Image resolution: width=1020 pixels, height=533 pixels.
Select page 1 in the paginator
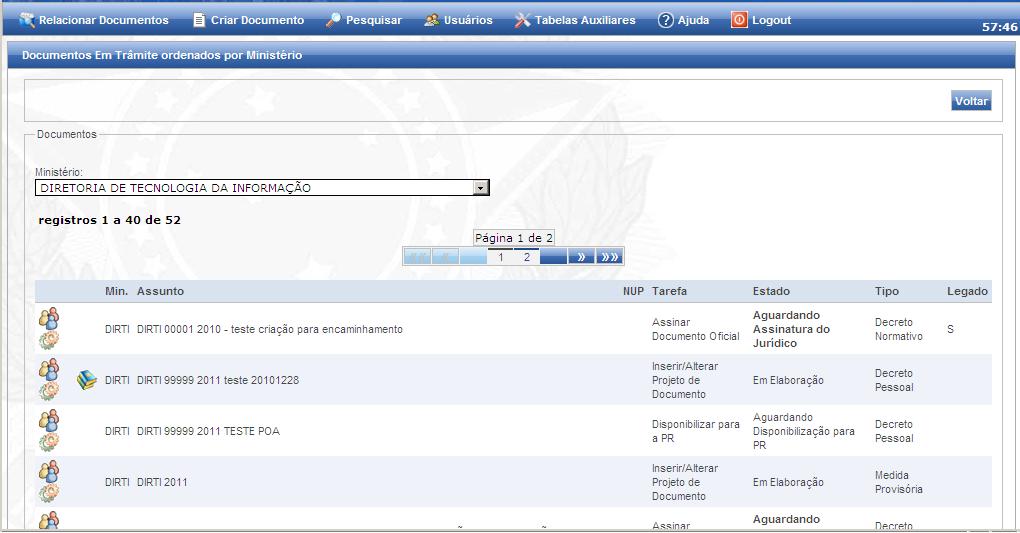pyautogui.click(x=500, y=257)
